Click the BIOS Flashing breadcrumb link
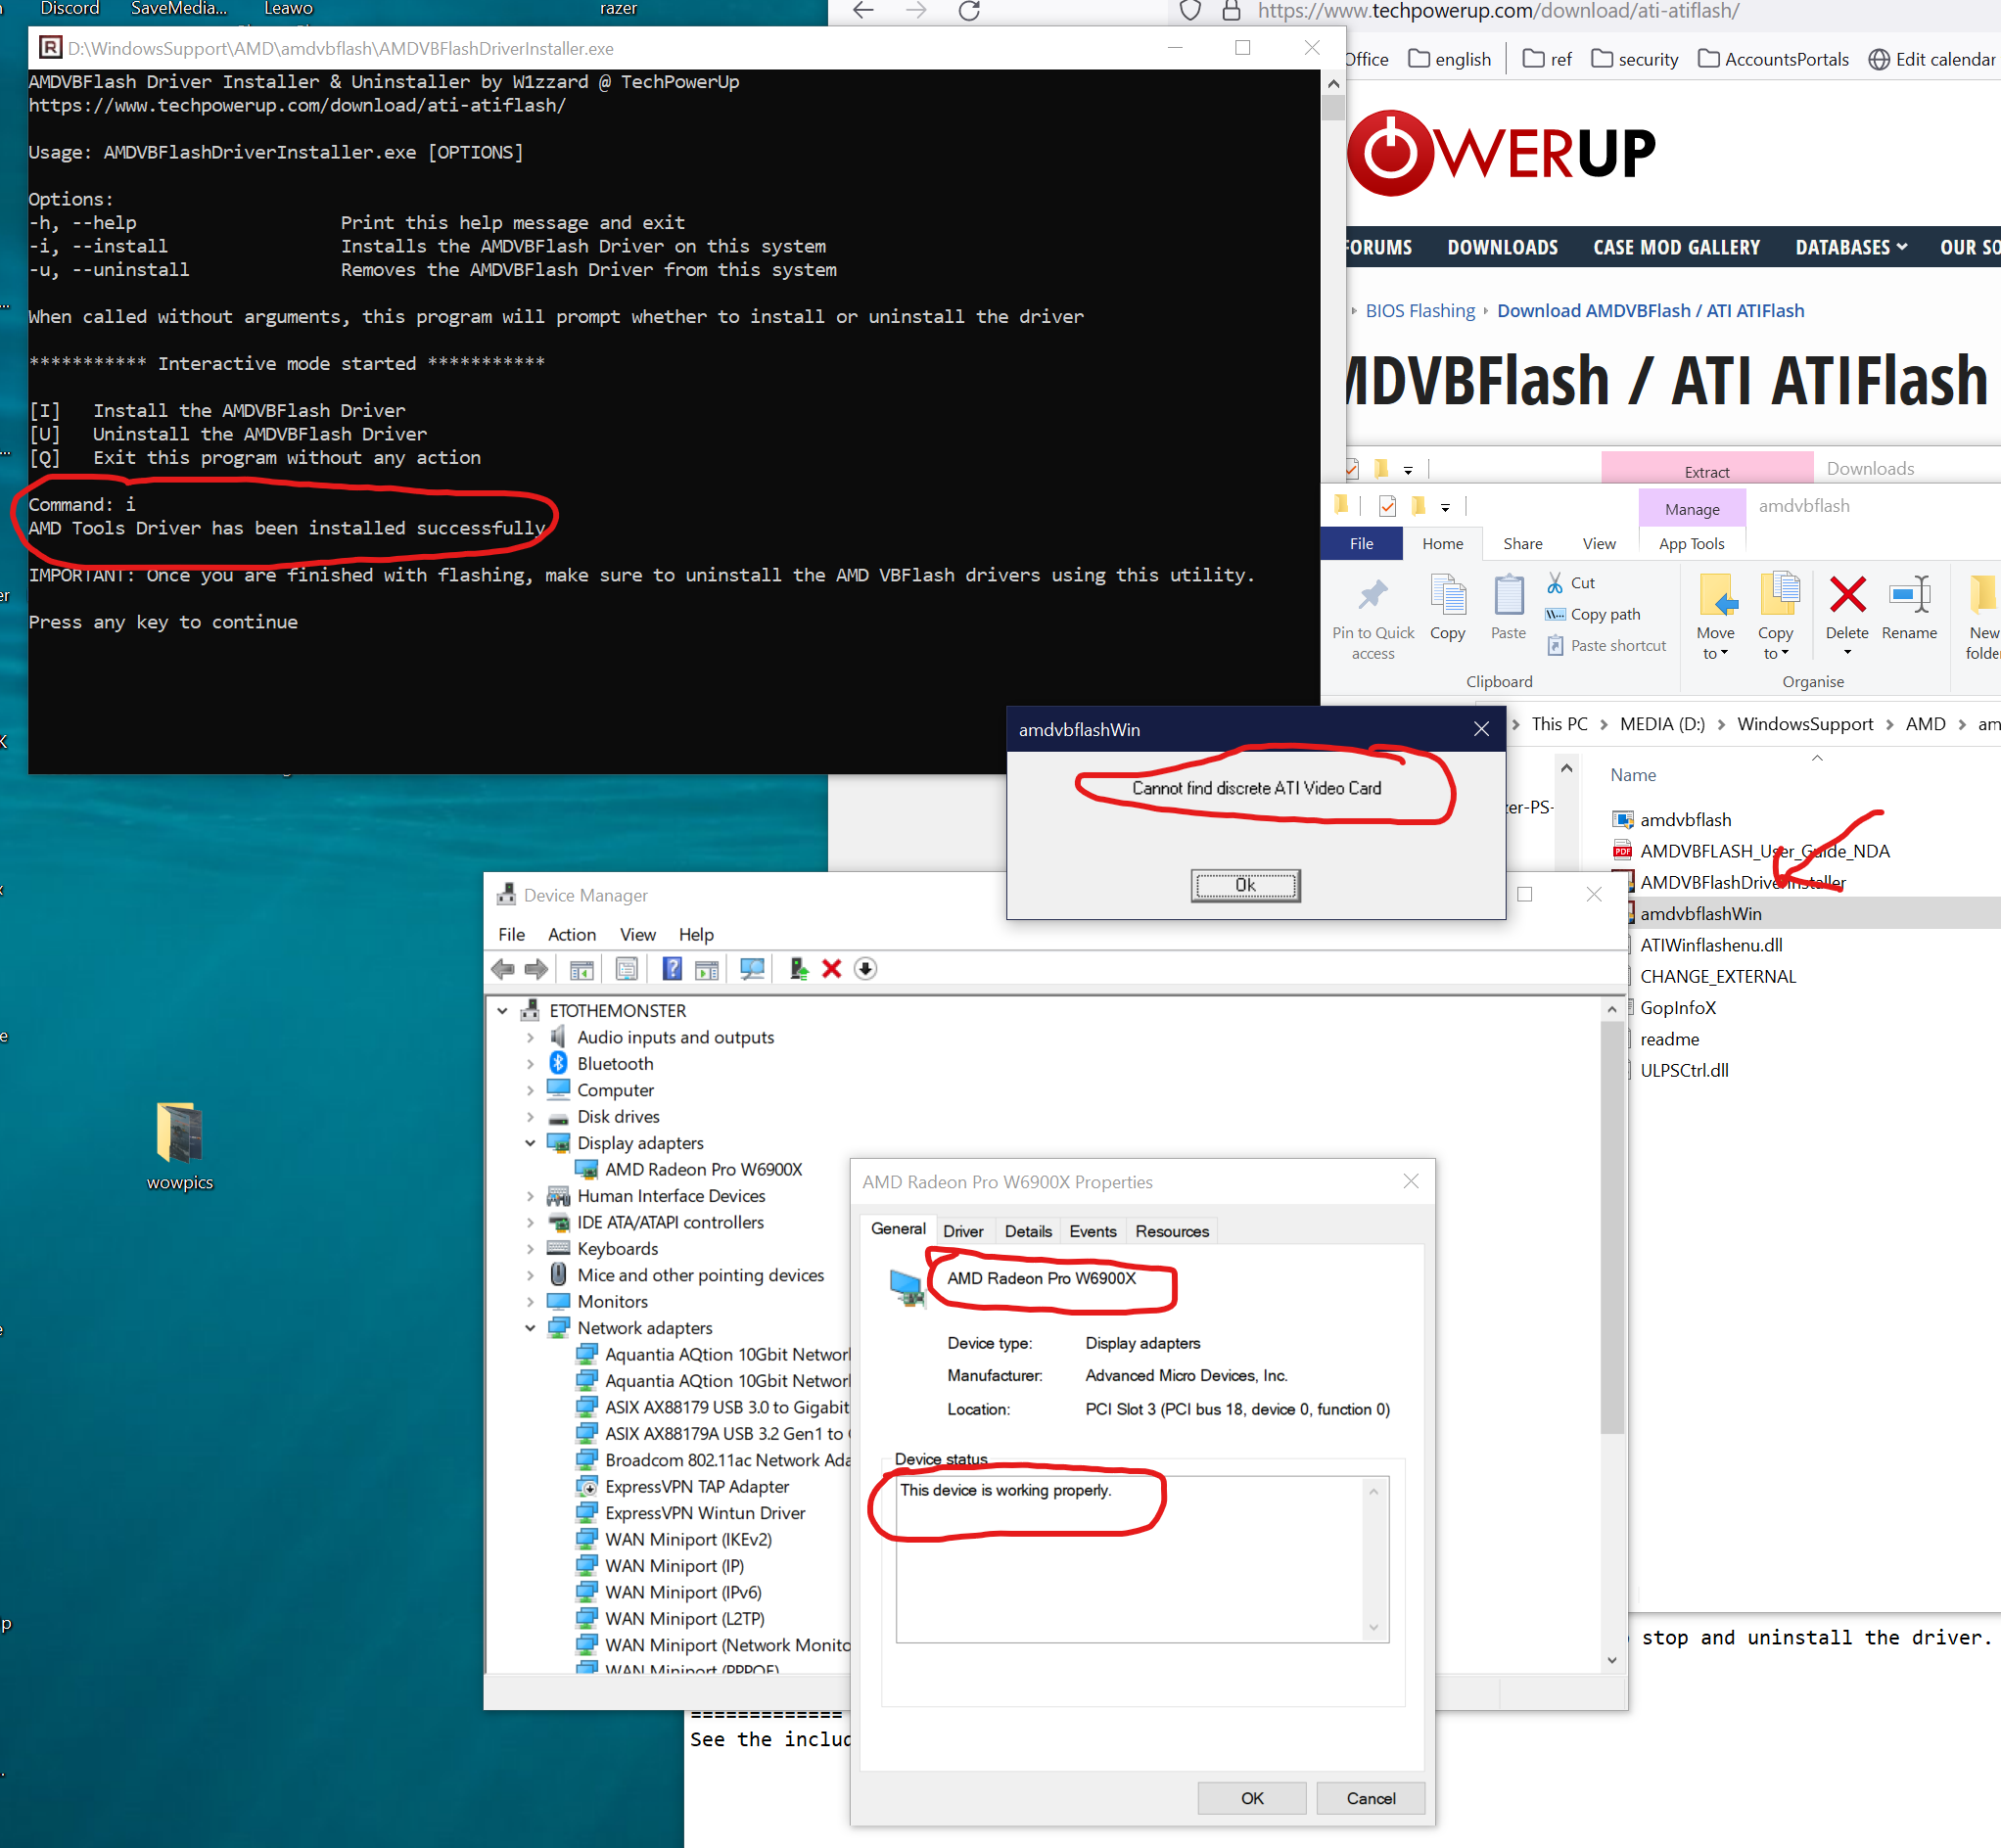This screenshot has width=2001, height=1848. [1420, 310]
